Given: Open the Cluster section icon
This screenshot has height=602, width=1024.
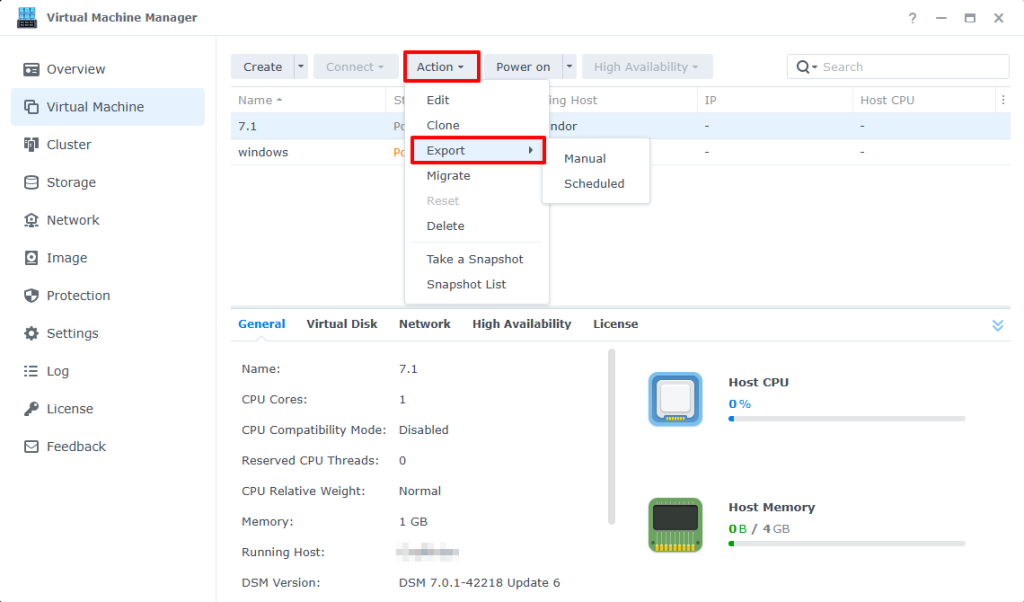Looking at the screenshot, I should (31, 145).
